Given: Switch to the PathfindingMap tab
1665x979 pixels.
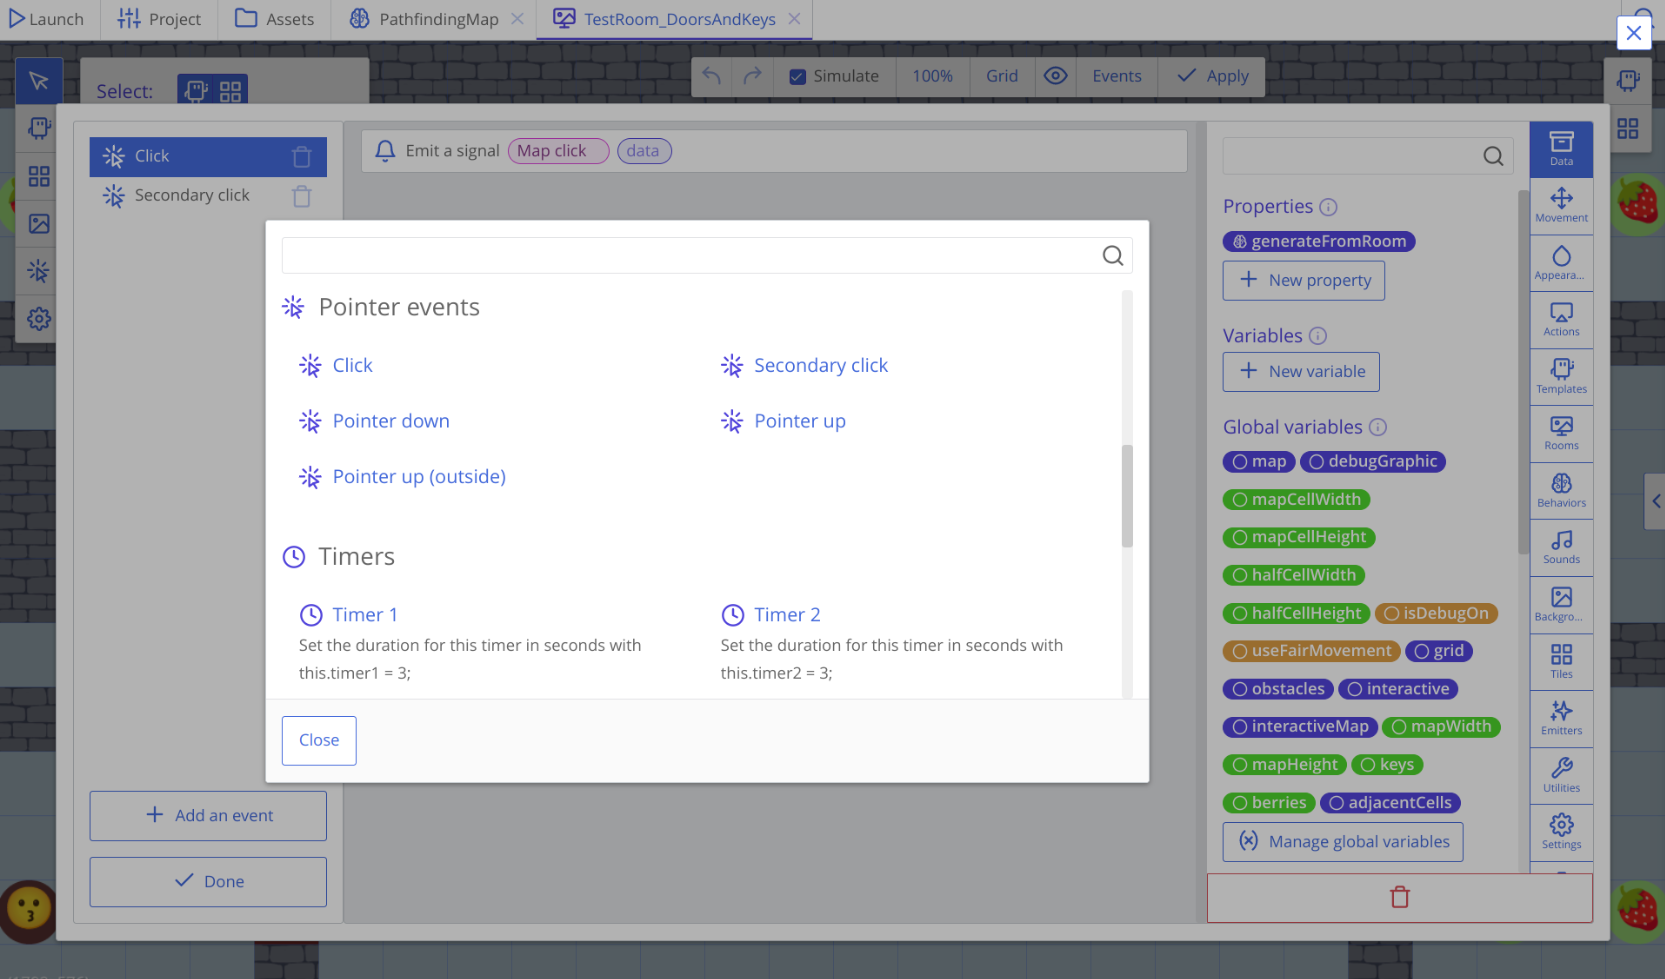Looking at the screenshot, I should point(438,19).
